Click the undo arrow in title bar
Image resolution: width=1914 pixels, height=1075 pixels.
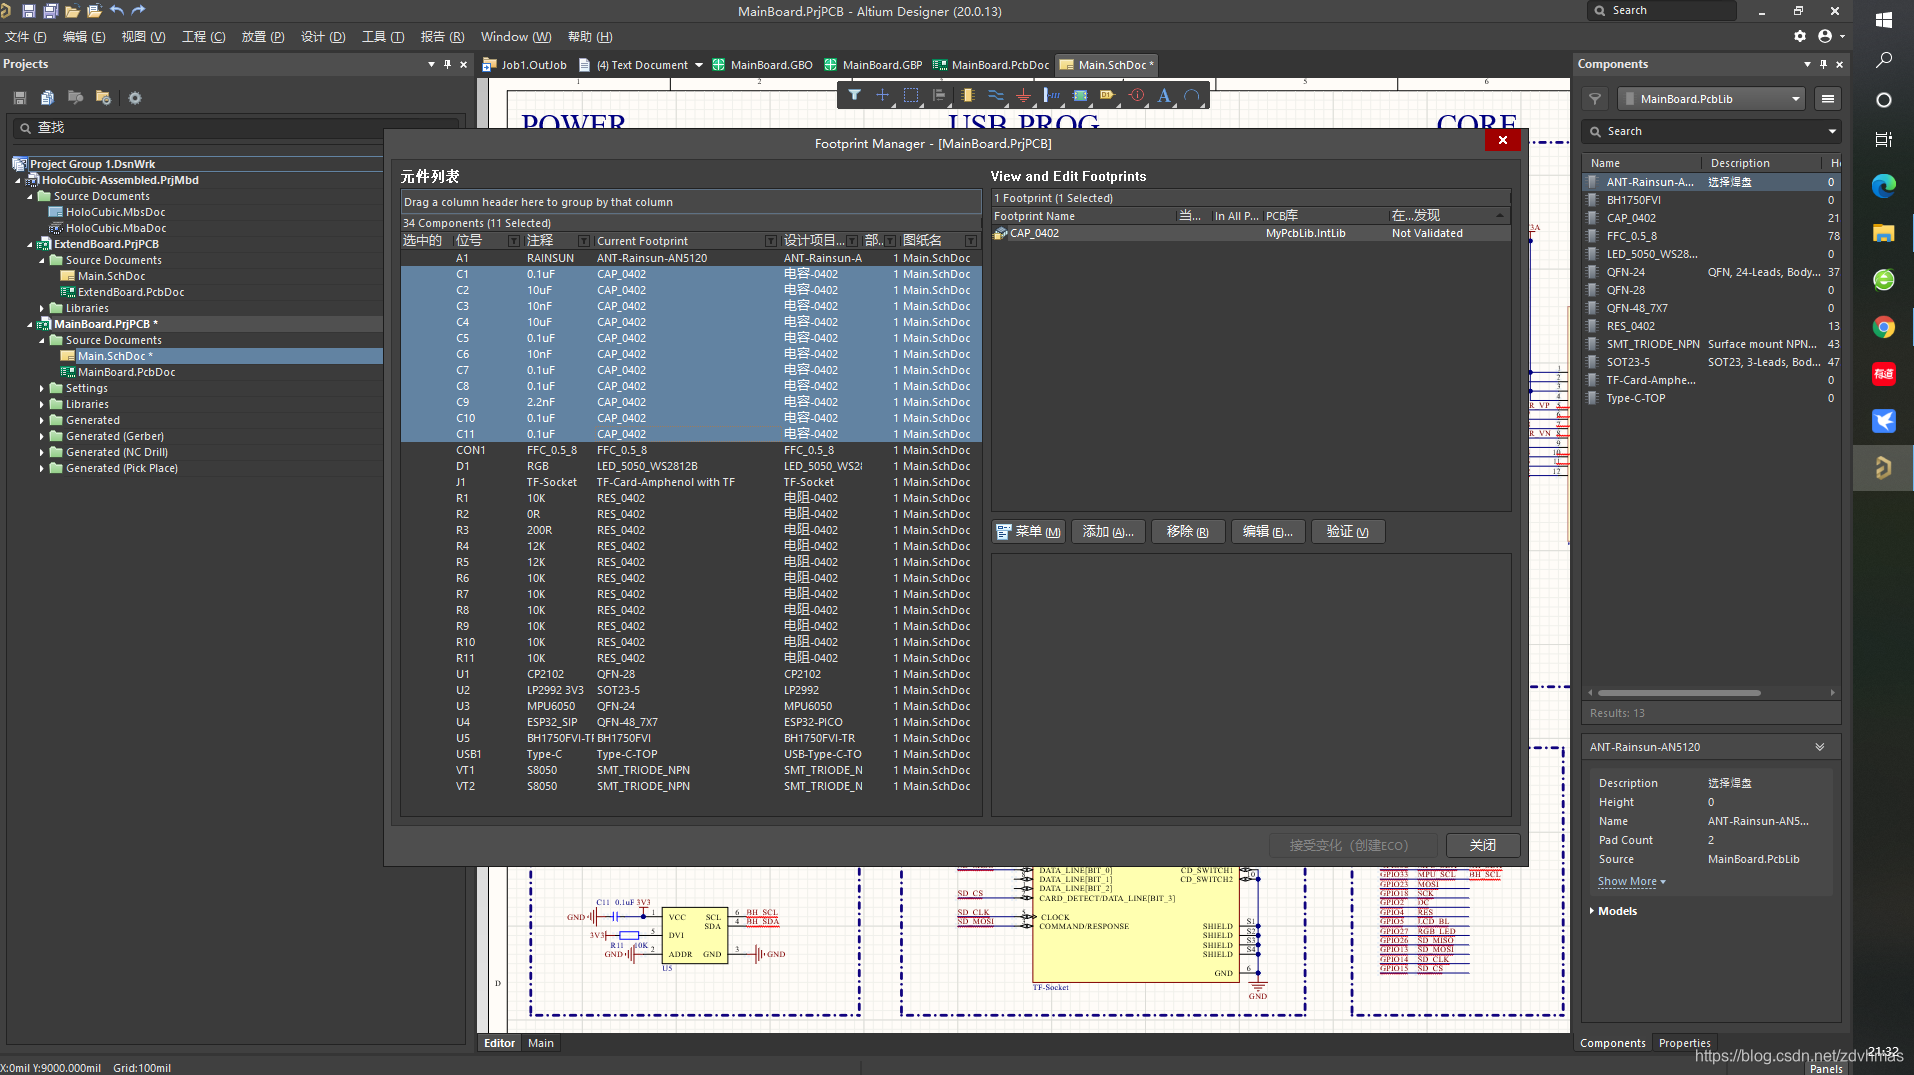tap(117, 11)
